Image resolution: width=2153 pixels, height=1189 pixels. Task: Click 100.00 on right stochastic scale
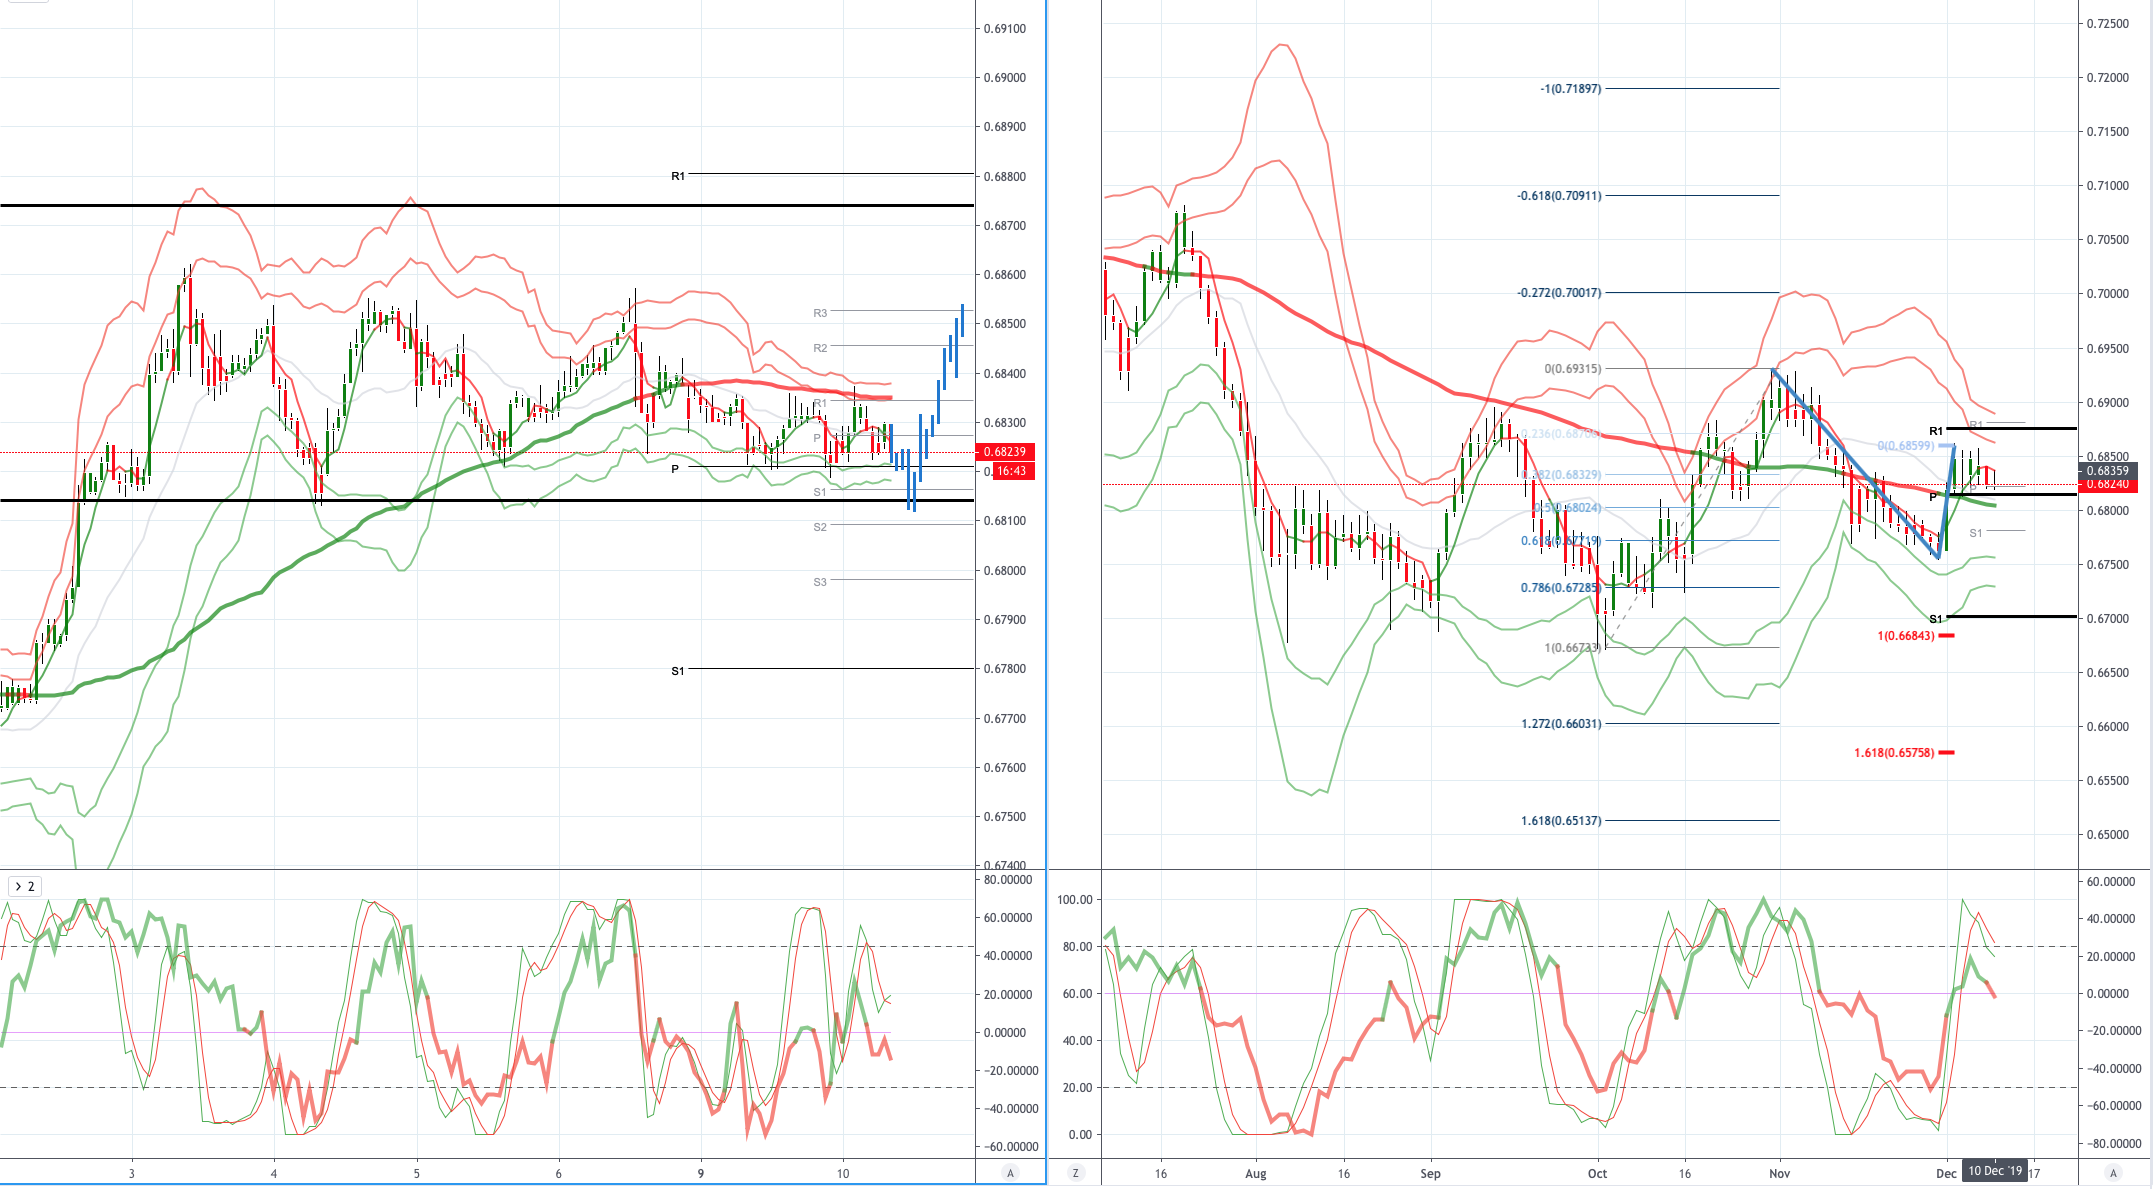(1075, 900)
